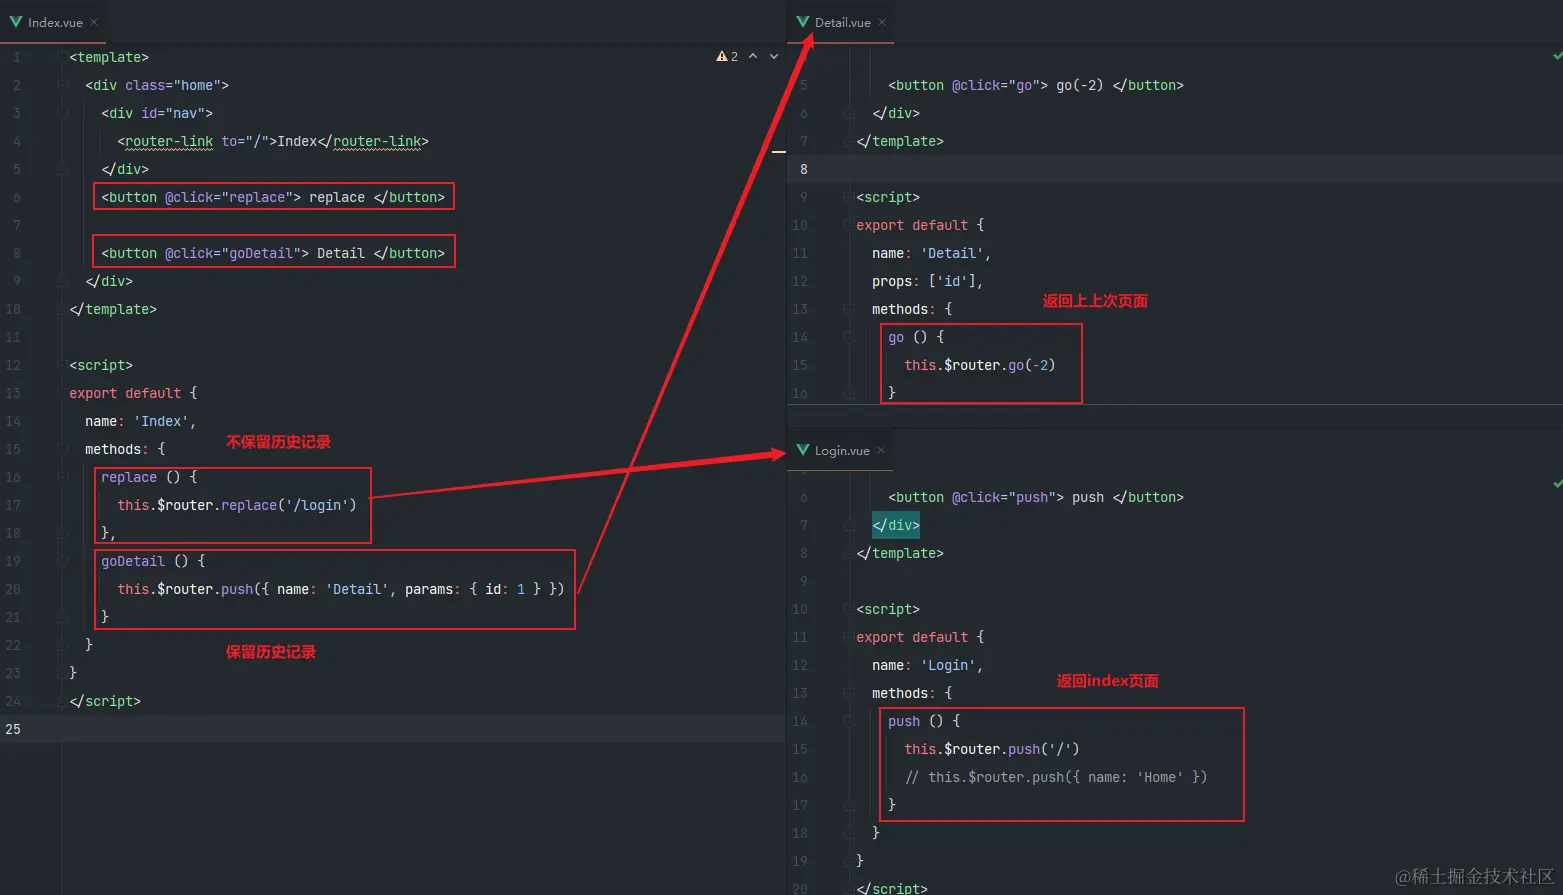Close the Detail.vue editor tab
This screenshot has height=895, width=1563.
882,22
